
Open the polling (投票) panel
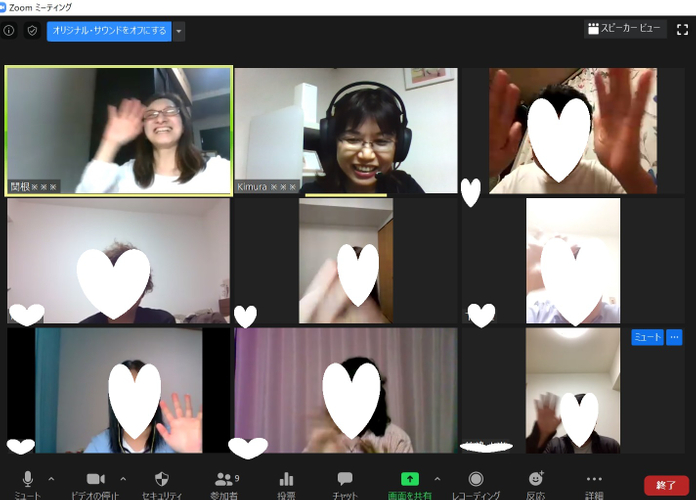pyautogui.click(x=287, y=480)
